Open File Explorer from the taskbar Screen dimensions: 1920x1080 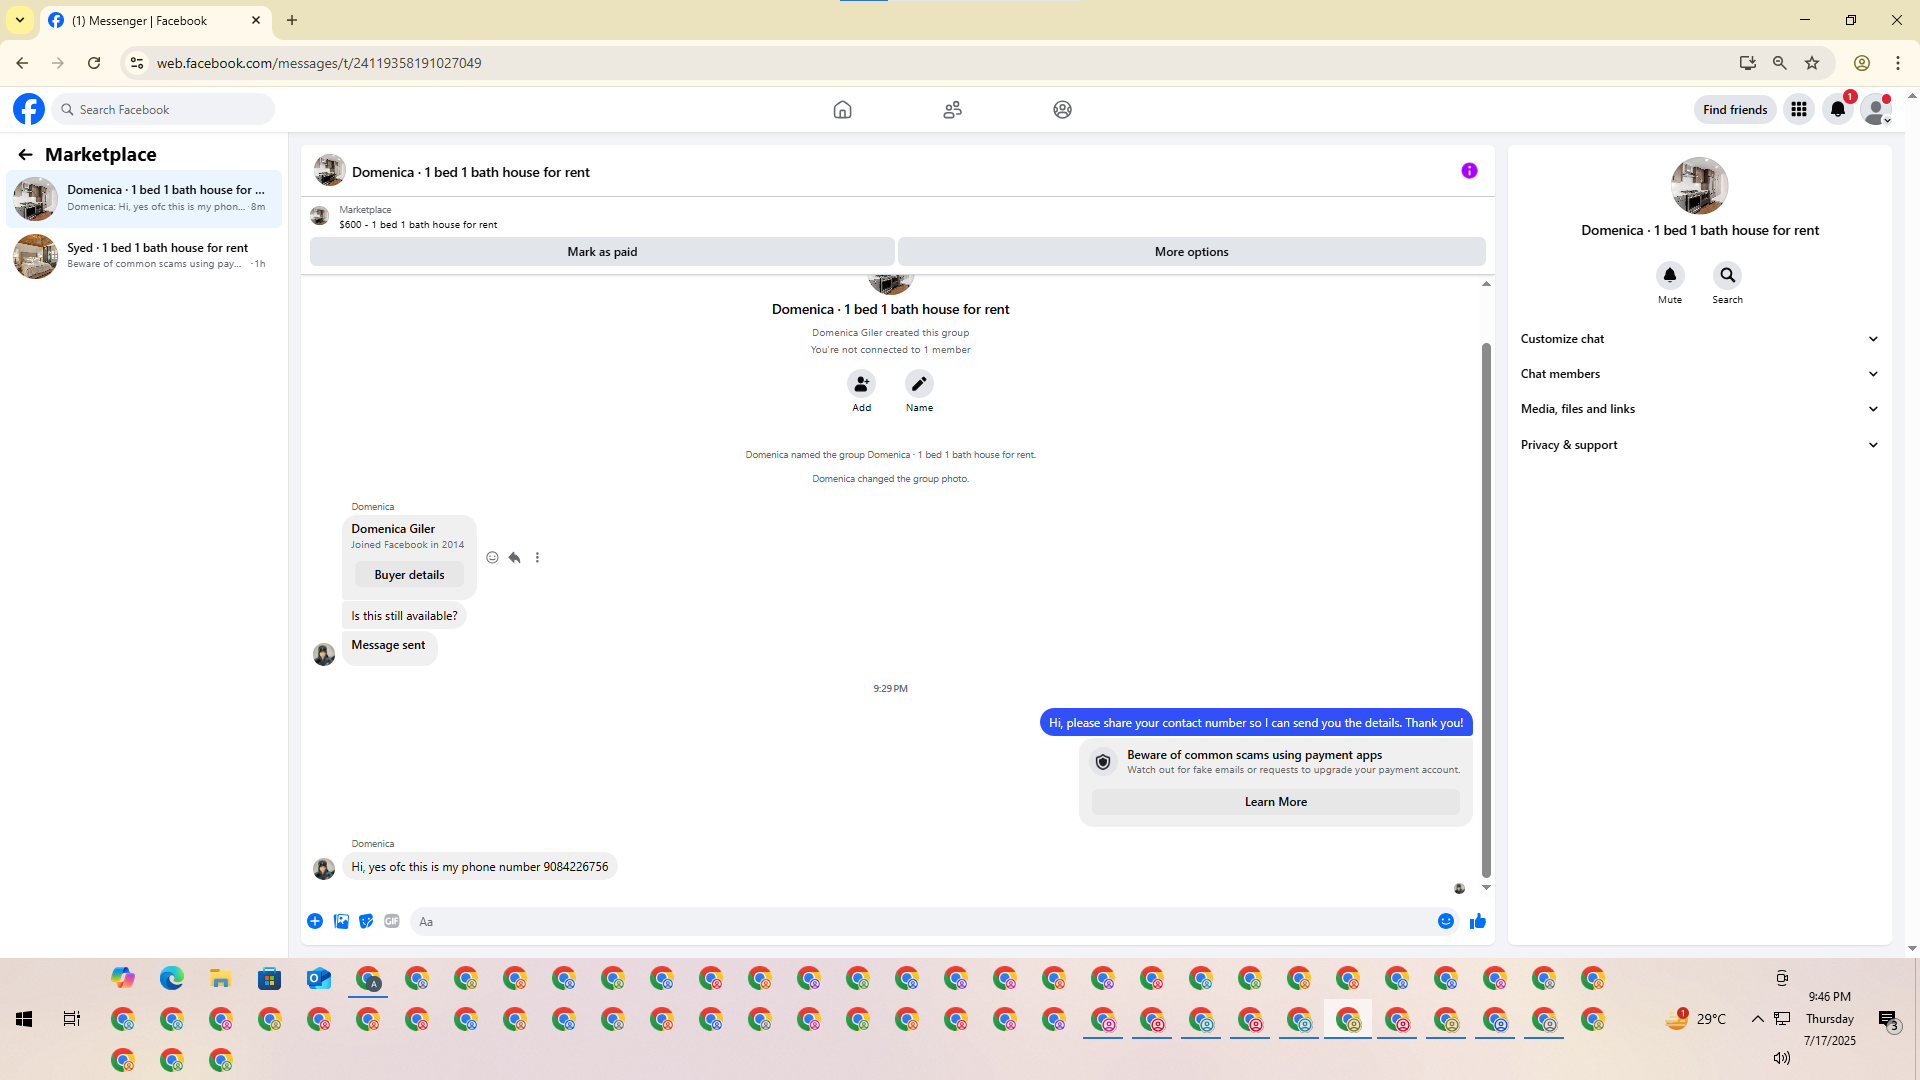[221, 978]
